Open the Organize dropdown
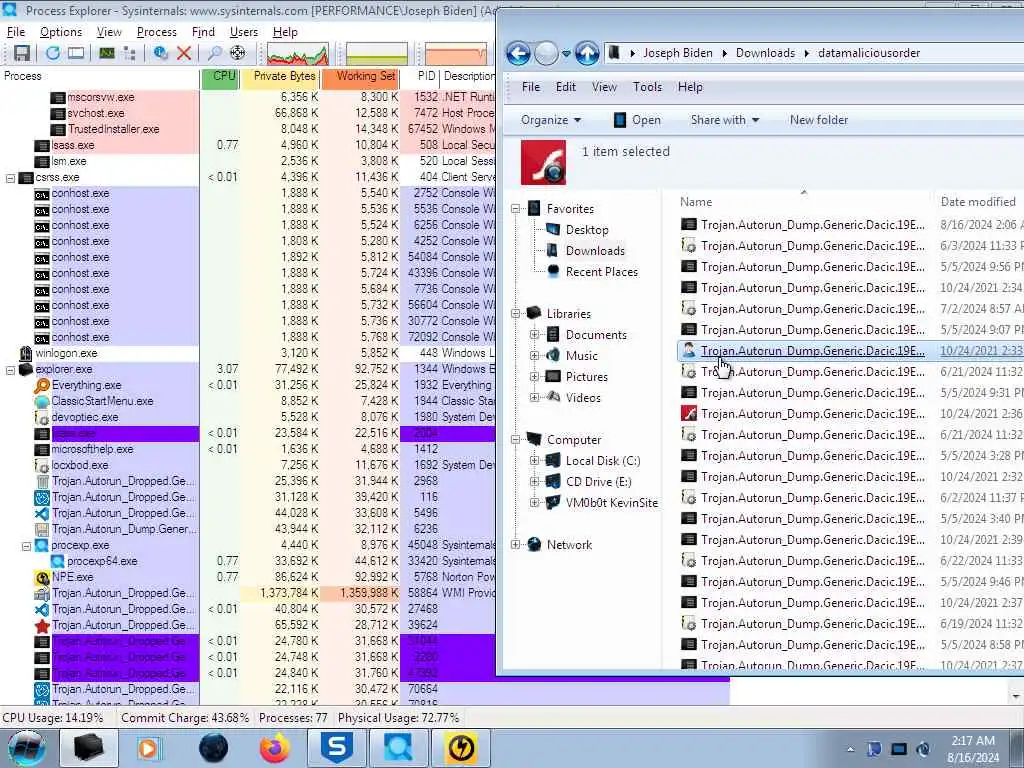Viewport: 1024px width, 768px height. 551,120
